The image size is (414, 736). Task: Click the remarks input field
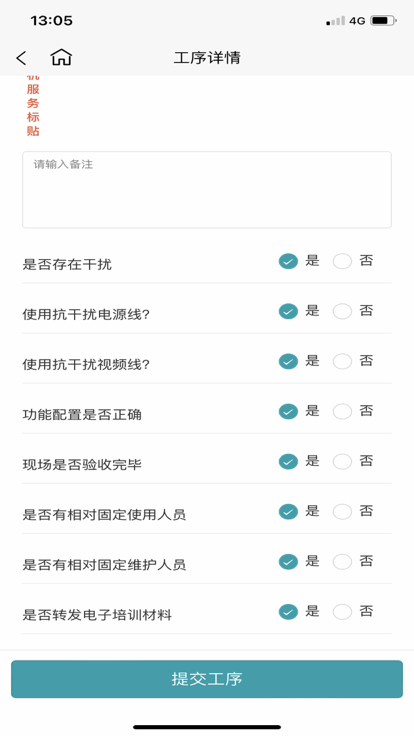(207, 190)
